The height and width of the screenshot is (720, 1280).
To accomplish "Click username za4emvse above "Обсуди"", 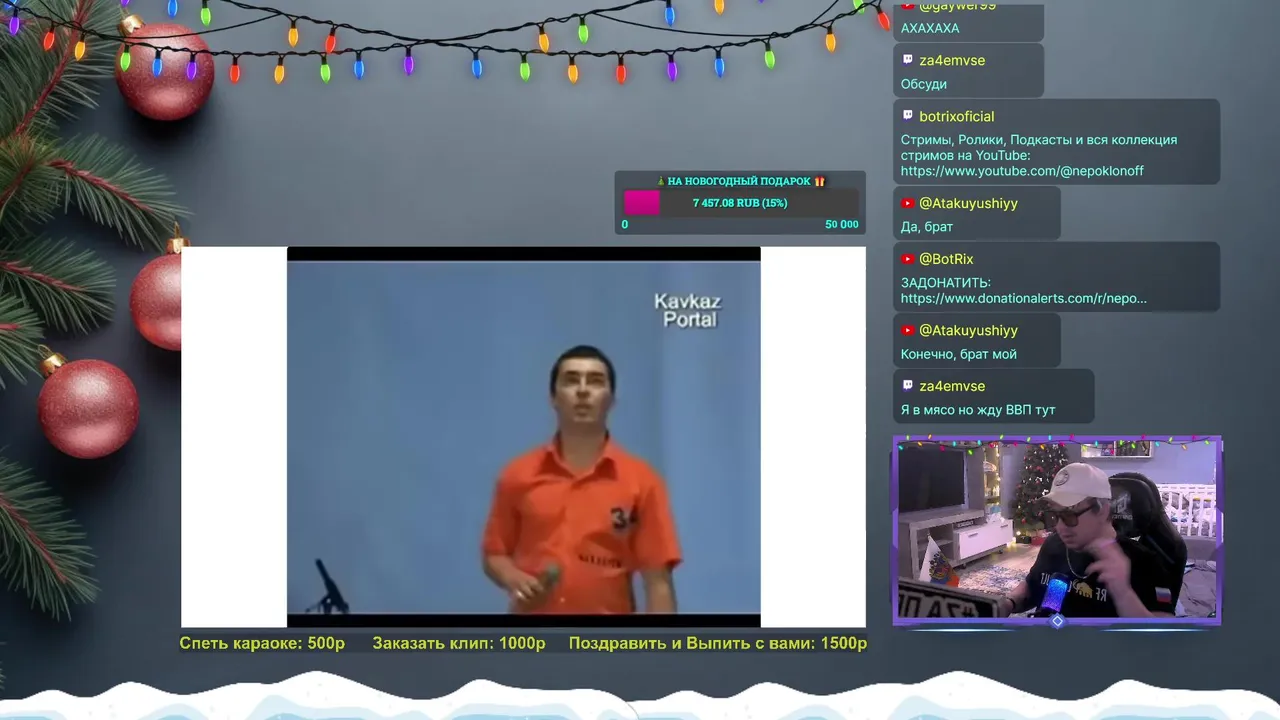I will pos(952,60).
